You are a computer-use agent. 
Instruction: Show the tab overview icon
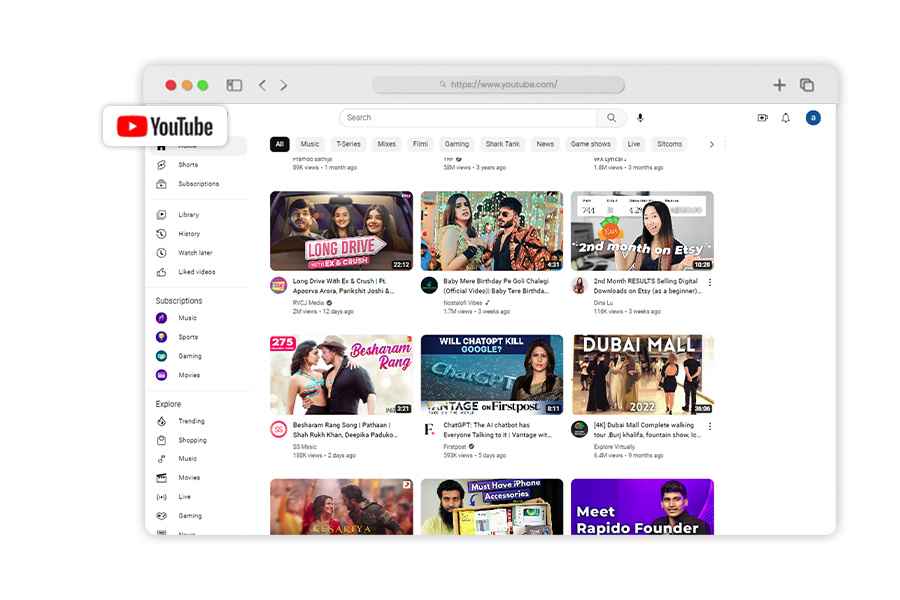coord(806,85)
